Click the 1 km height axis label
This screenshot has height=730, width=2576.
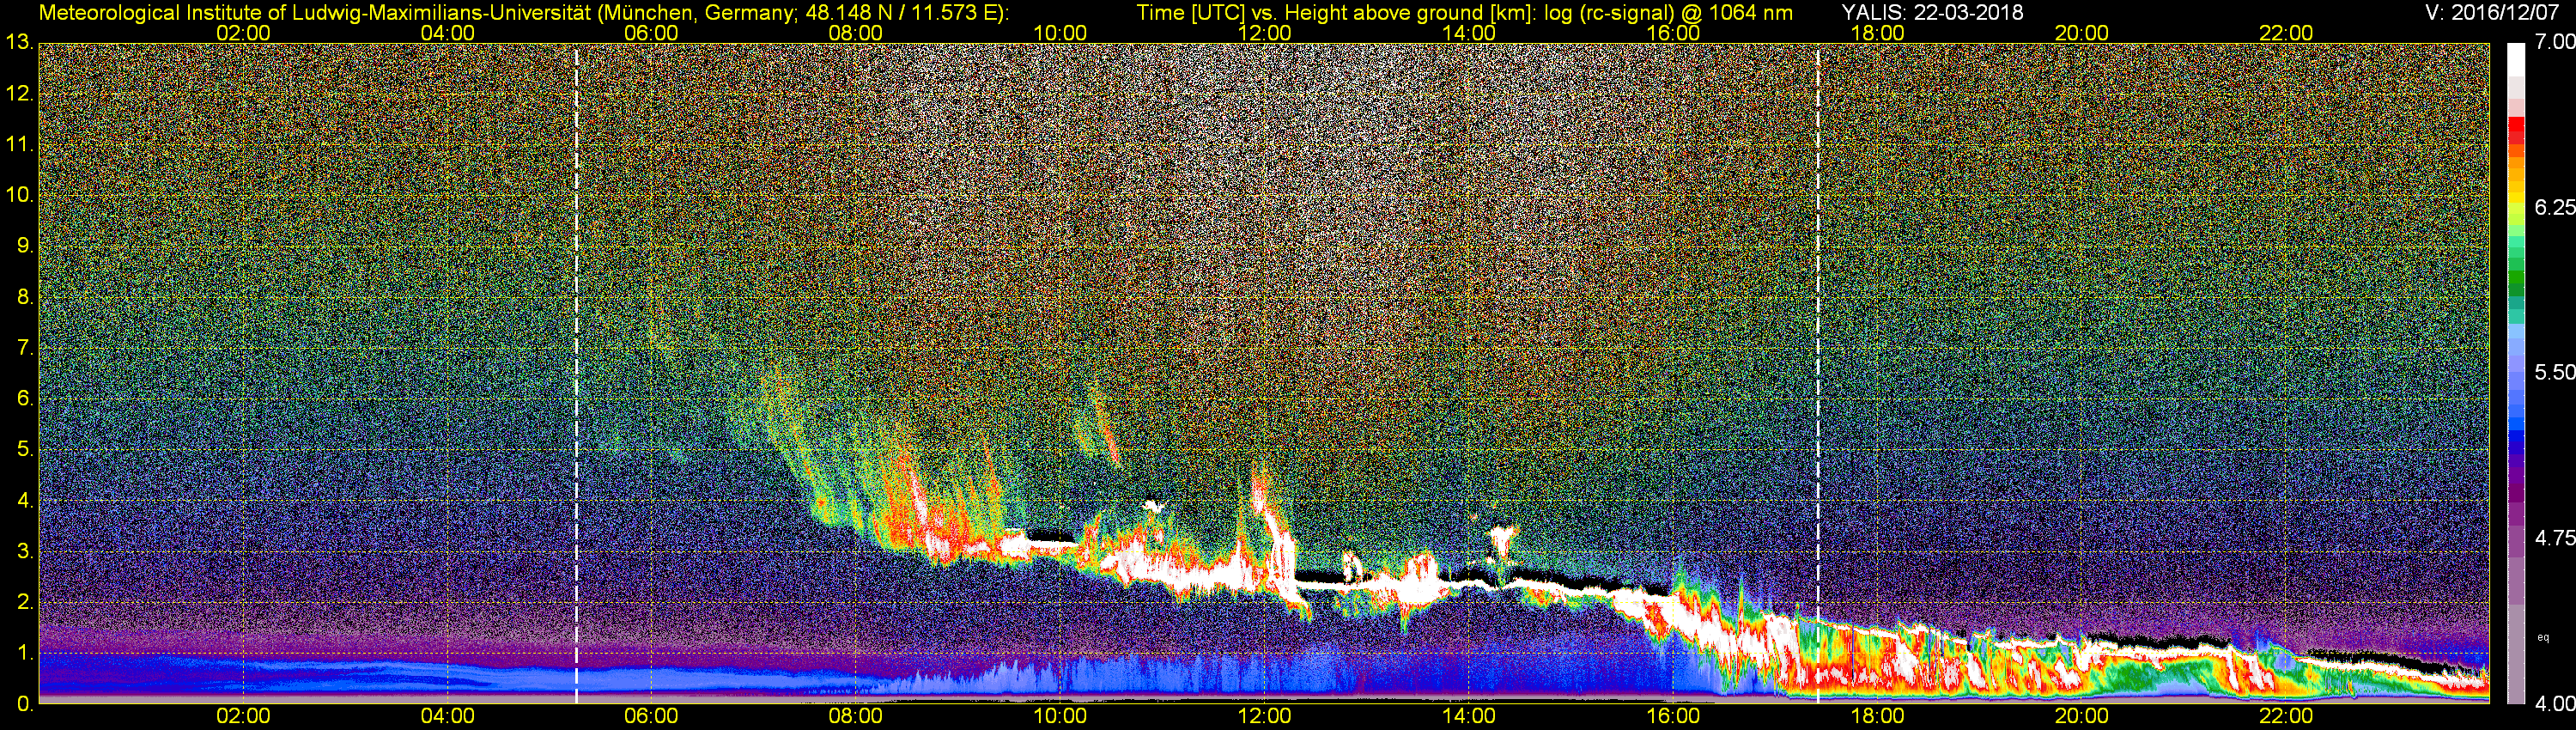tap(25, 653)
